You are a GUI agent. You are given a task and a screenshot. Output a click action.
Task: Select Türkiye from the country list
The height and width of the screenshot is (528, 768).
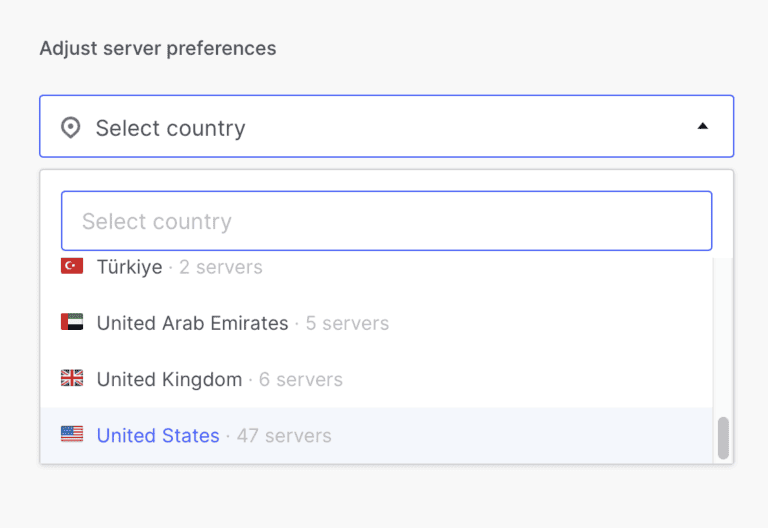coord(129,267)
